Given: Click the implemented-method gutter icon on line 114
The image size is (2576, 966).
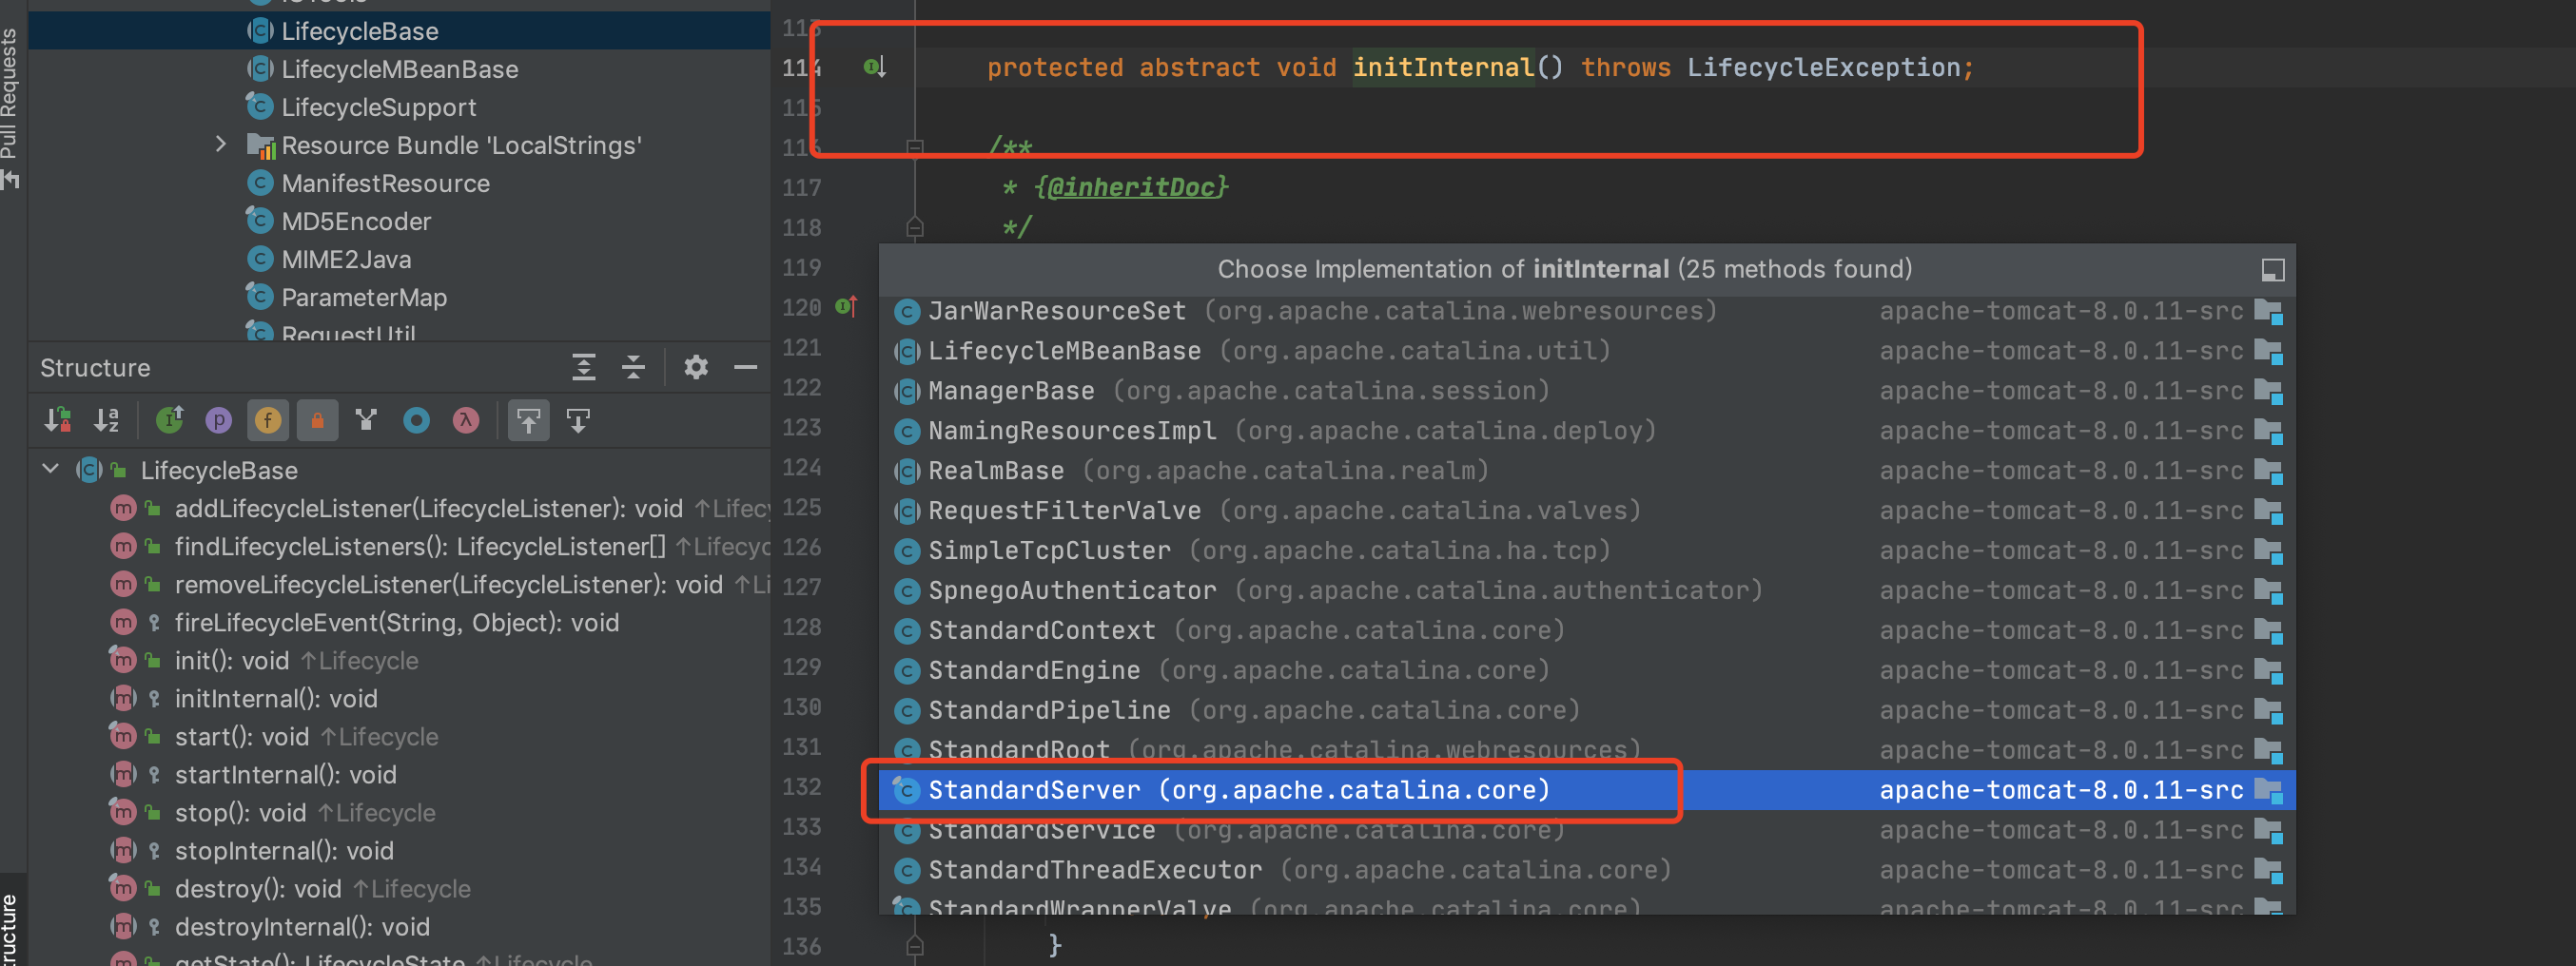Looking at the screenshot, I should (874, 68).
